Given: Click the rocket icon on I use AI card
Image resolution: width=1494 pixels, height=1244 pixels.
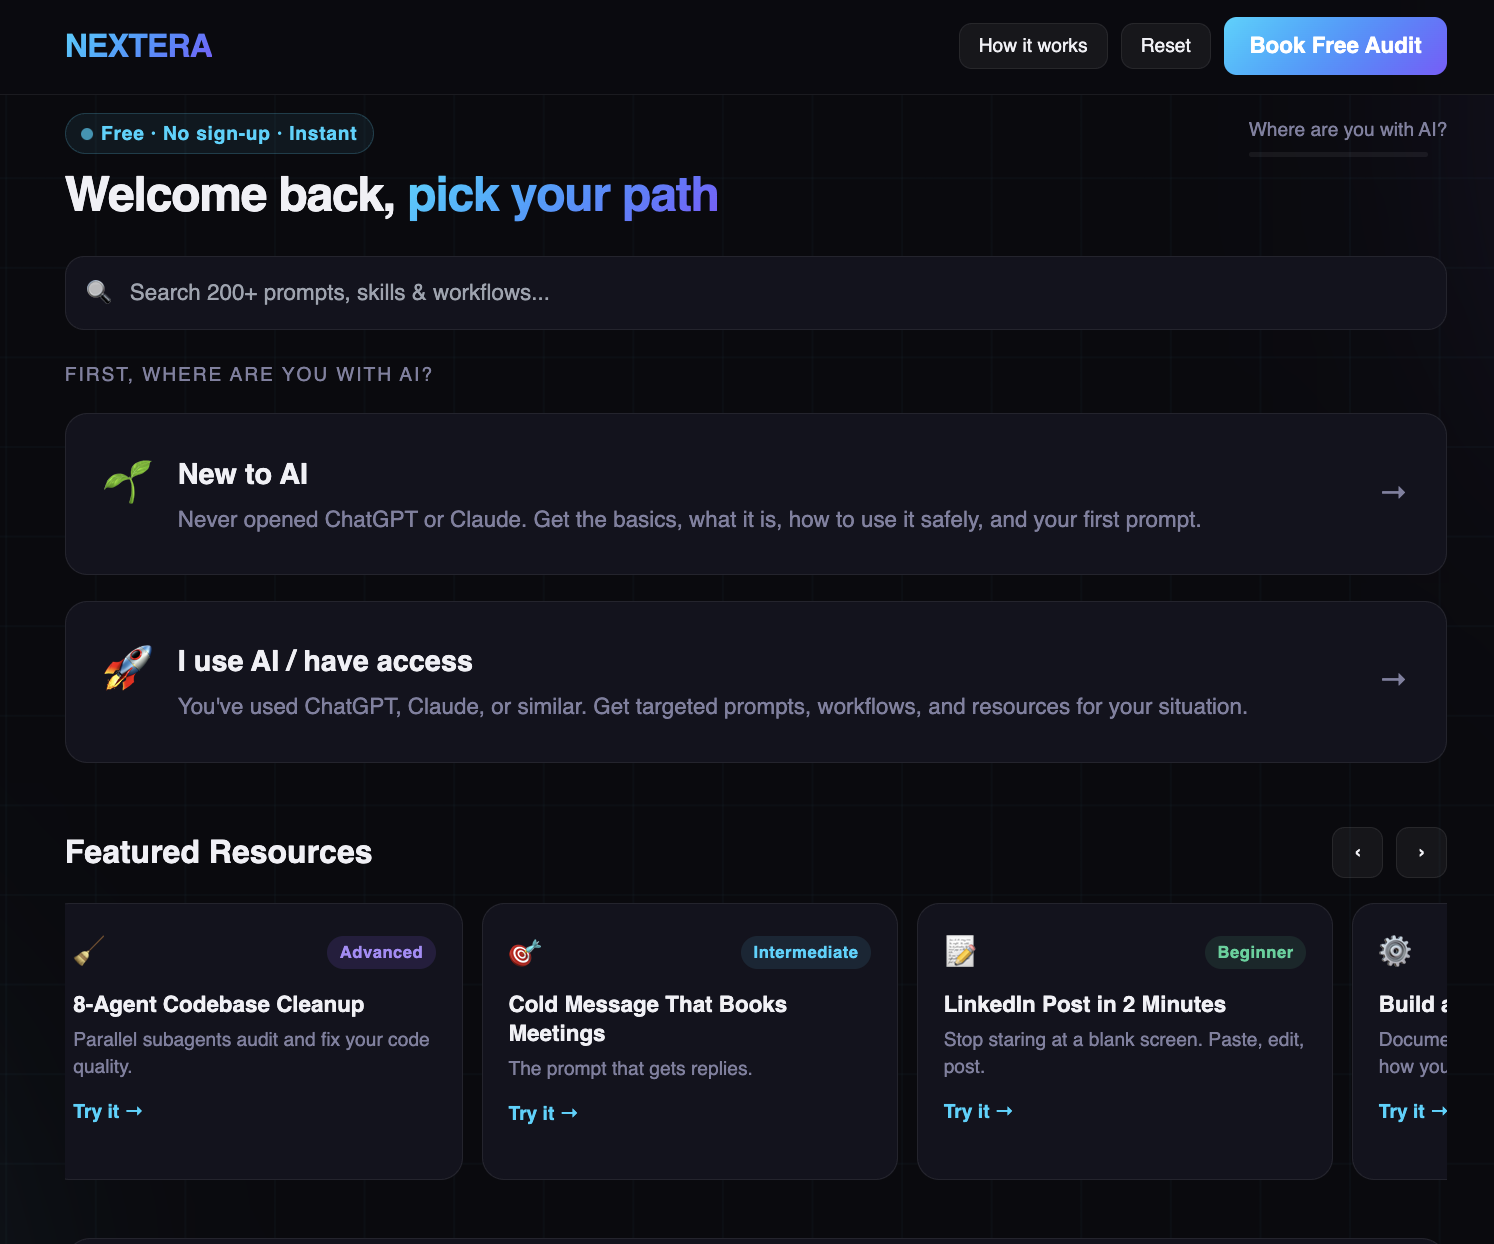Looking at the screenshot, I should coord(128,668).
